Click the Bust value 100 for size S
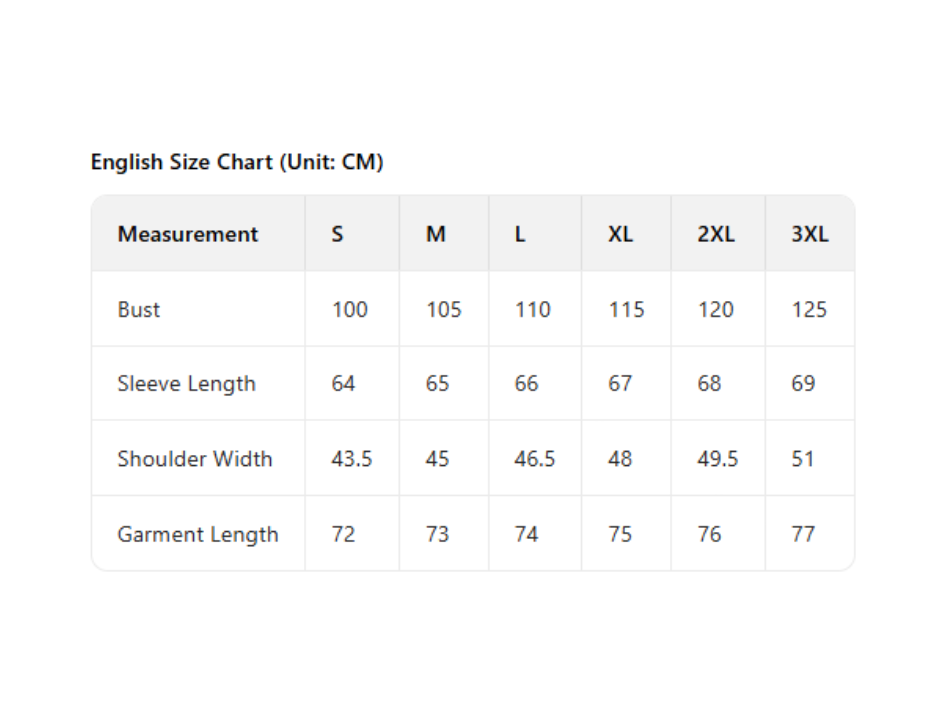 [350, 309]
